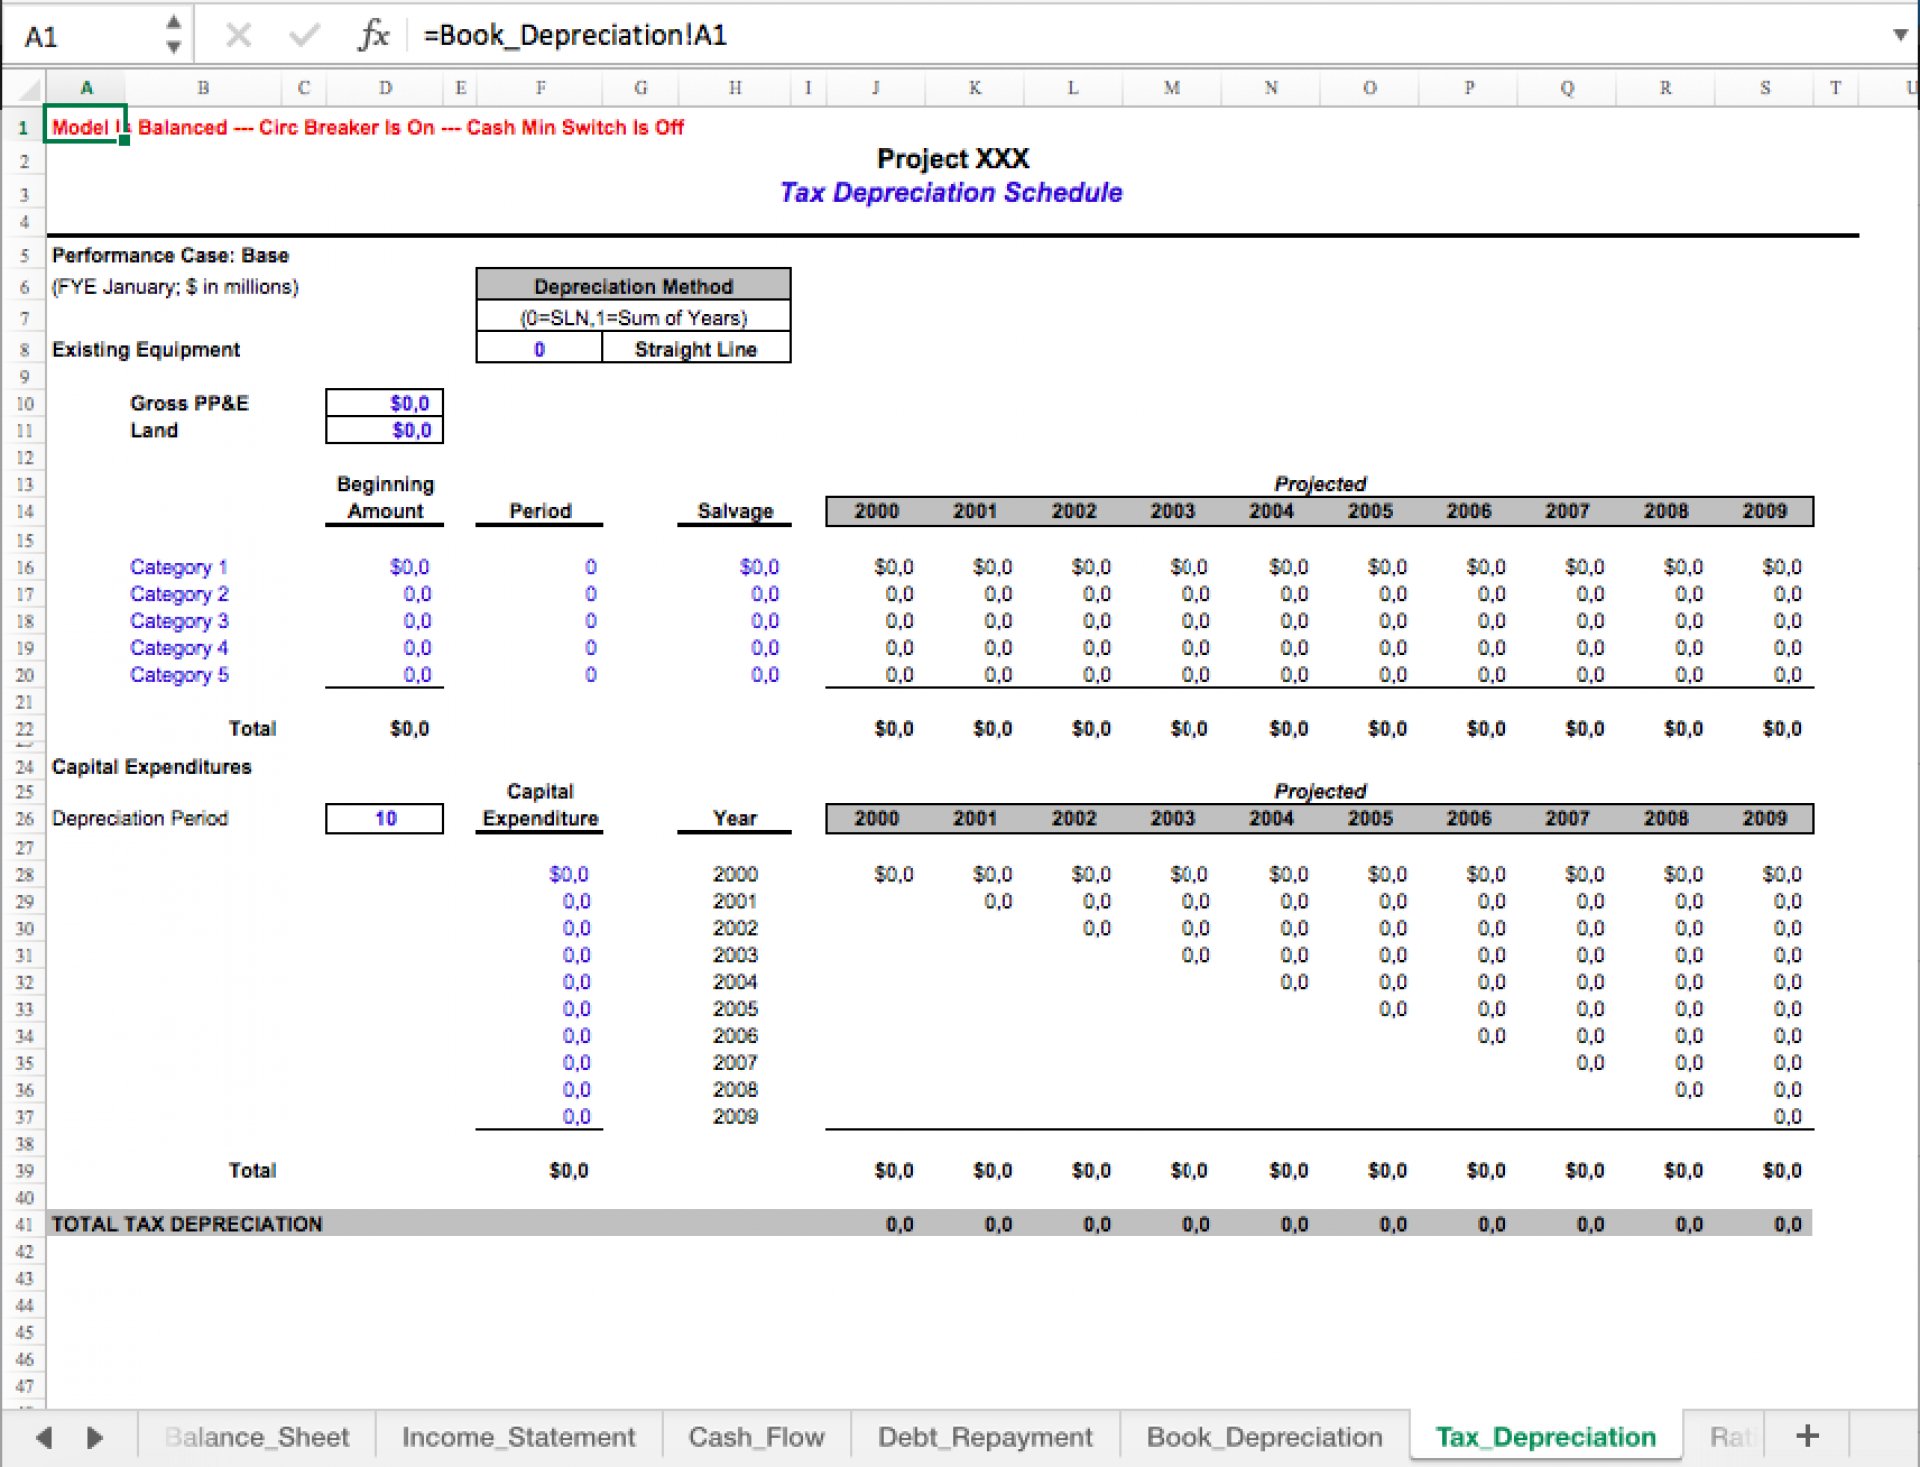This screenshot has width=1920, height=1467.
Task: Open the Cash_Flow sheet tab
Action: point(756,1437)
